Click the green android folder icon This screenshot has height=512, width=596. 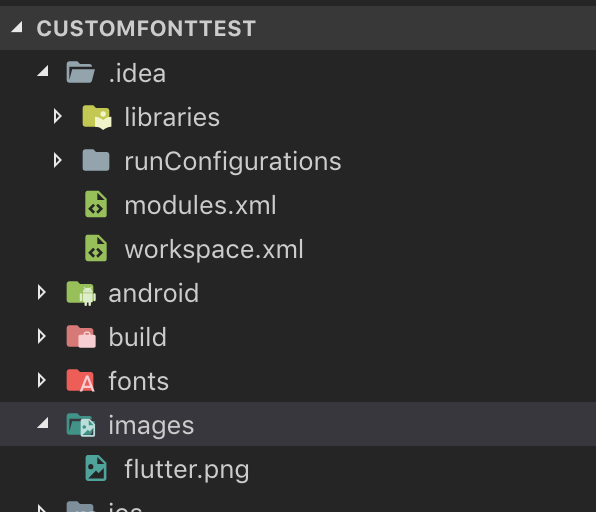pyautogui.click(x=81, y=293)
